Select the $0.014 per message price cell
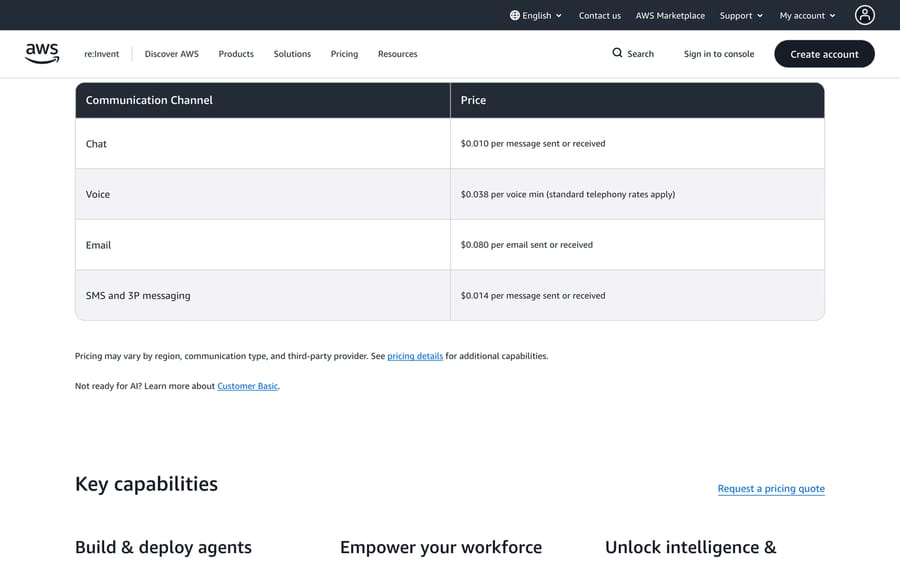Image resolution: width=900 pixels, height=563 pixels. click(637, 296)
